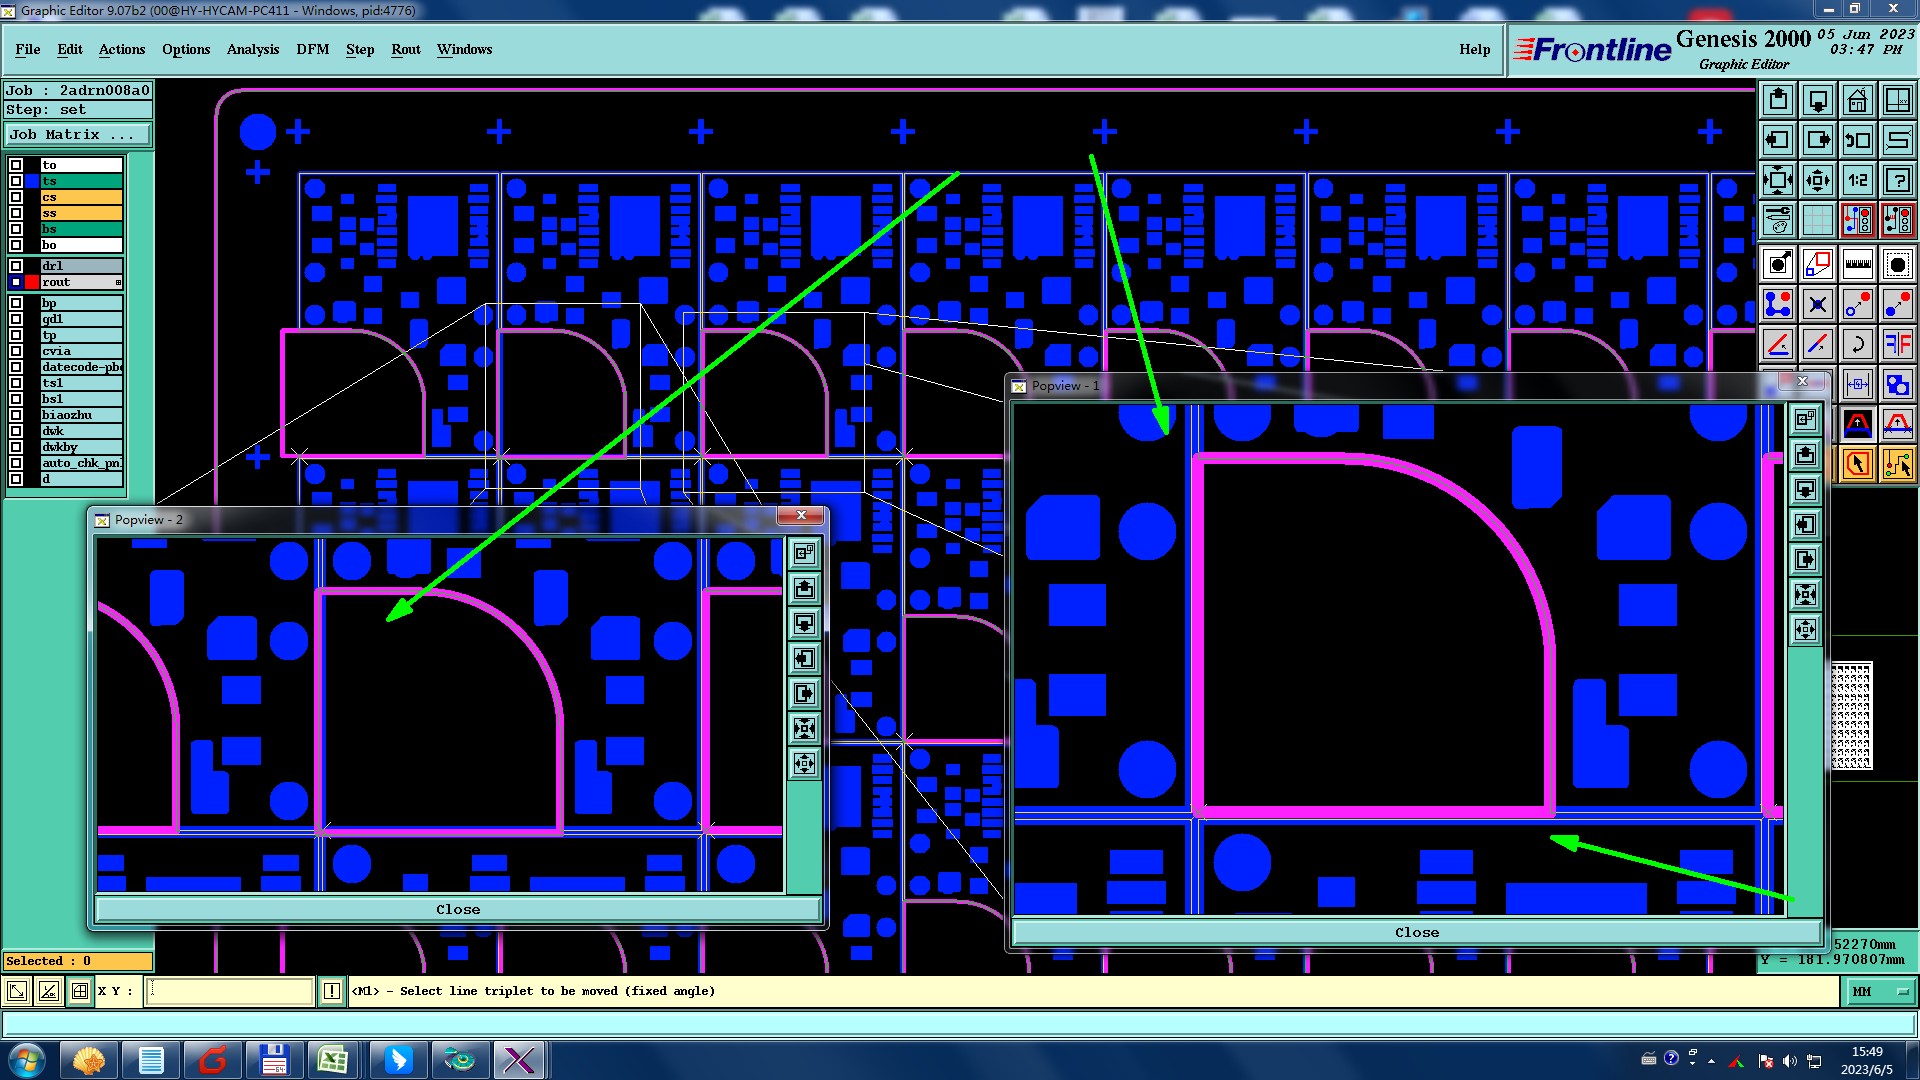This screenshot has height=1080, width=1920.
Task: Click Close button in Popview 1
Action: 1417,932
